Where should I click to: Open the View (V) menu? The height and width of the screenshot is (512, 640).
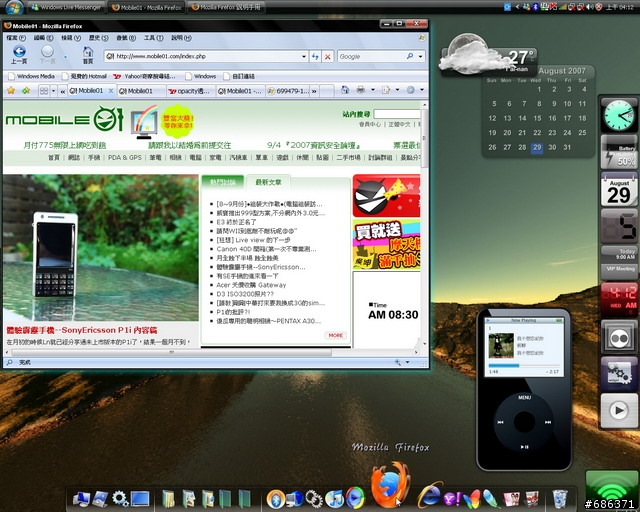pos(71,38)
